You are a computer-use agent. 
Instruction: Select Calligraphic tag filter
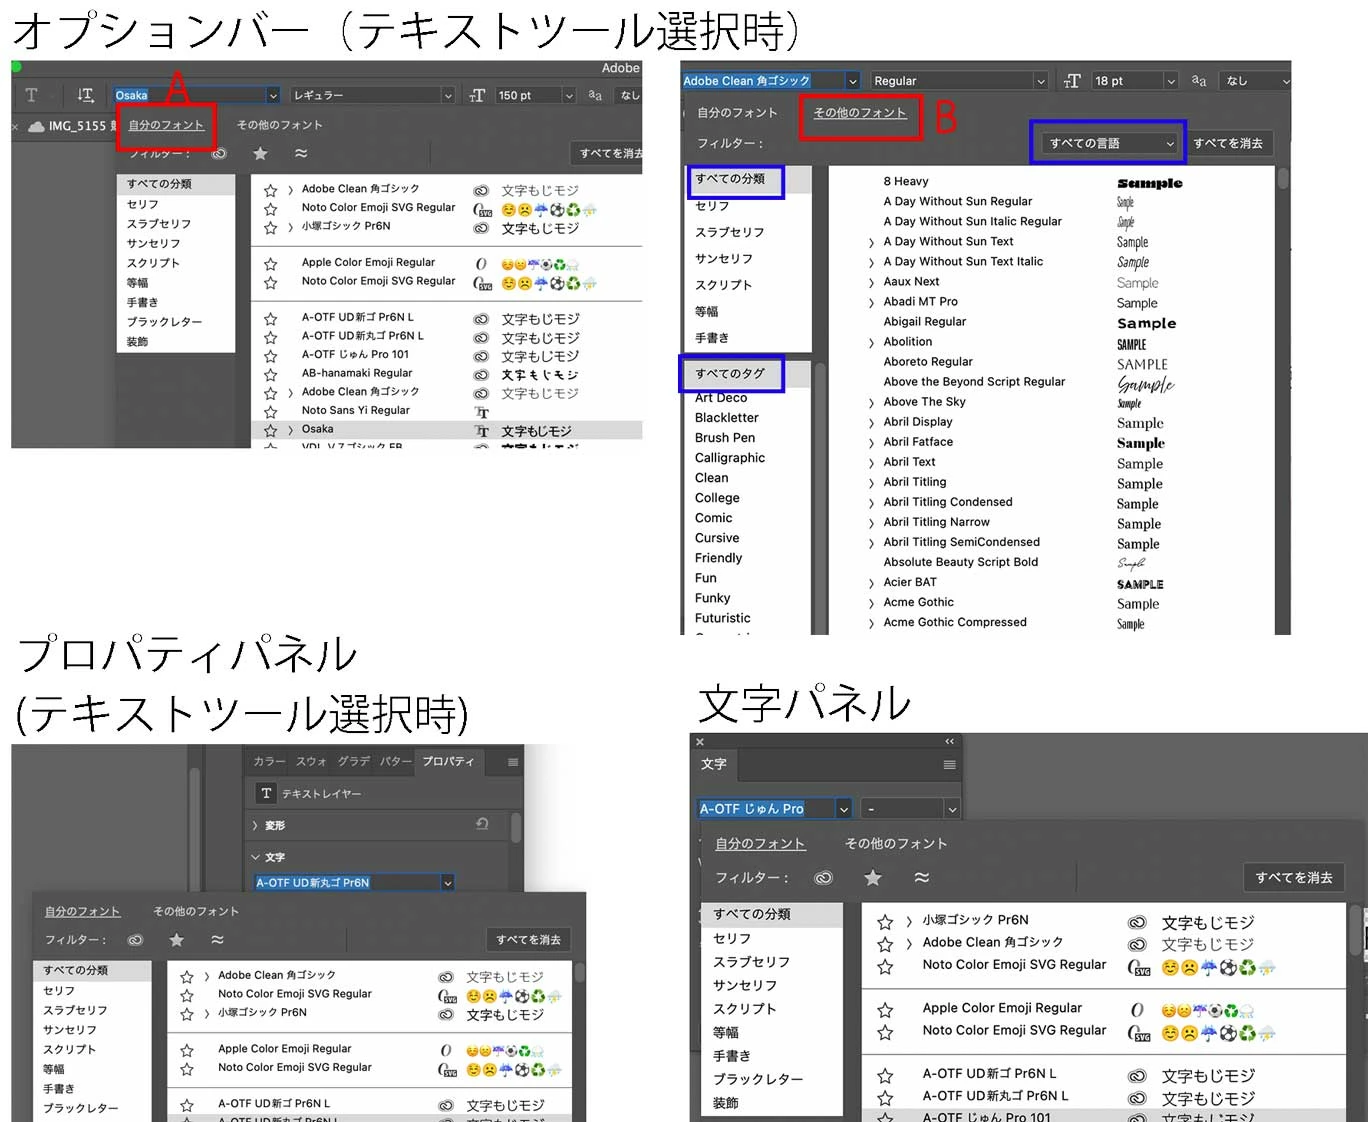coord(730,458)
